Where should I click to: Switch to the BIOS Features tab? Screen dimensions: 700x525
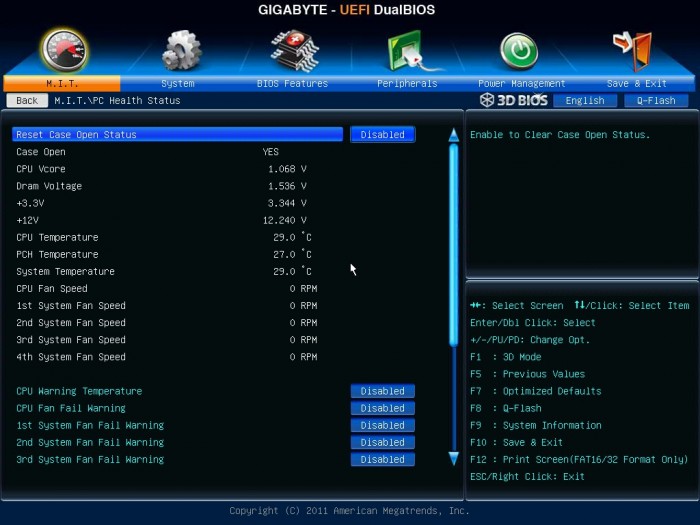click(x=292, y=83)
